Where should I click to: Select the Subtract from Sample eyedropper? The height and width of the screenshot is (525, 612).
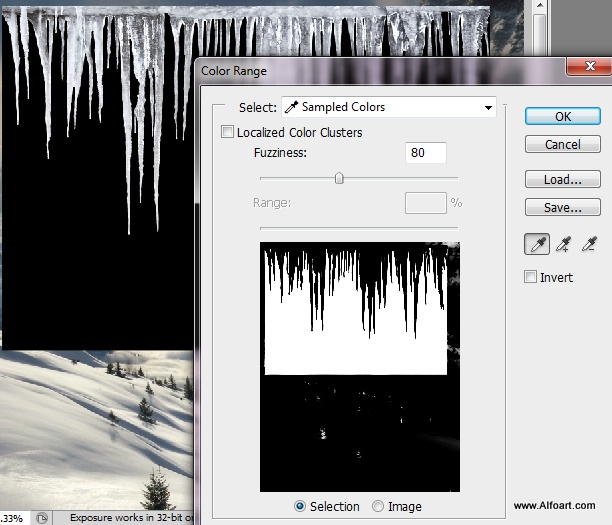click(591, 244)
